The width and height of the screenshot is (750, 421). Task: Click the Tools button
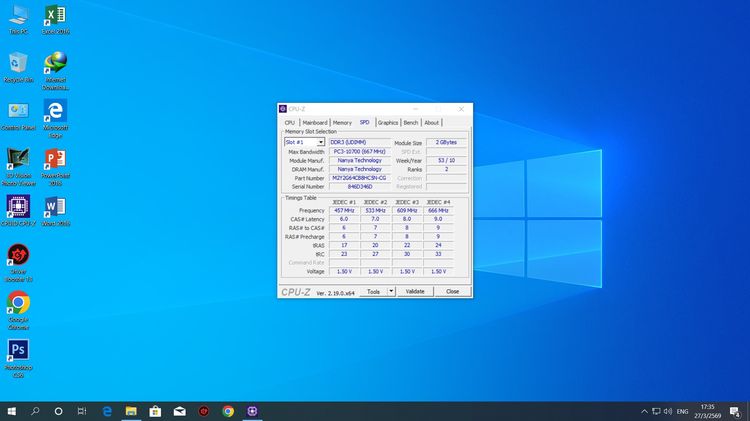373,291
